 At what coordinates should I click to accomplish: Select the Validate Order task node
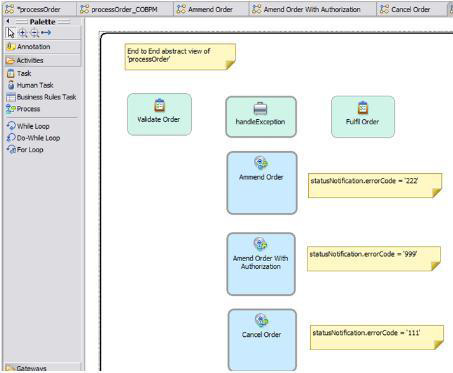point(159,114)
